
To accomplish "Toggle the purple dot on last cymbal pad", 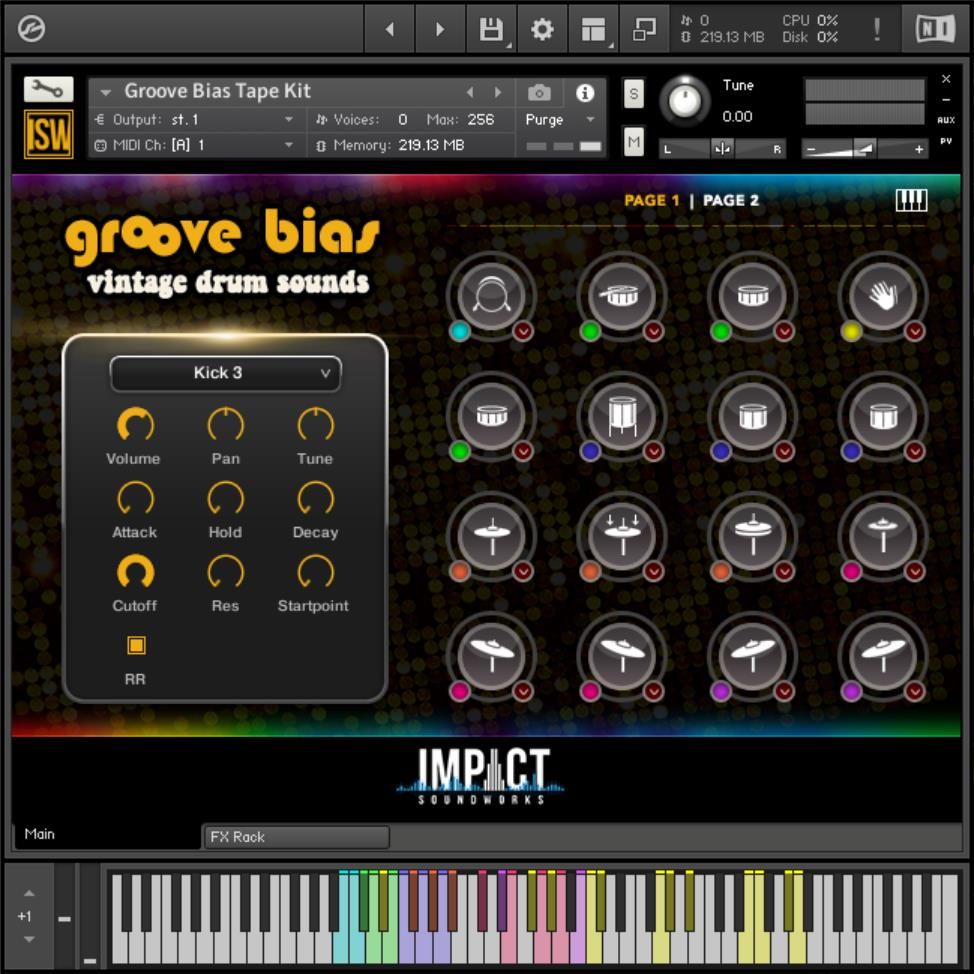I will [851, 691].
